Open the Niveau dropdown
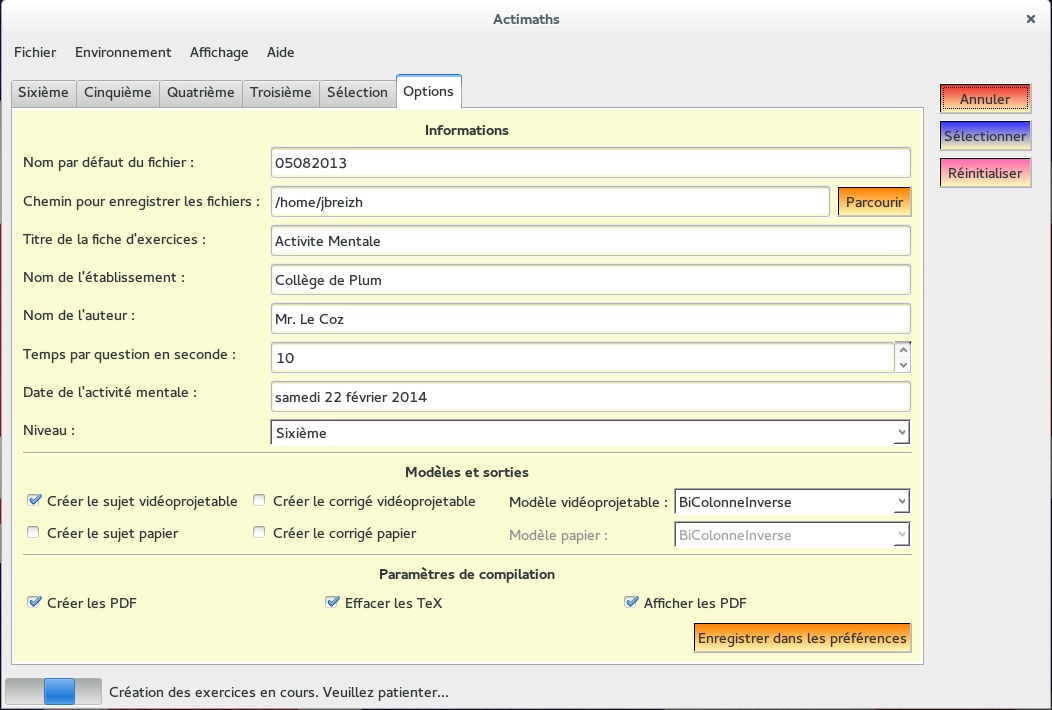1052x710 pixels. click(590, 433)
